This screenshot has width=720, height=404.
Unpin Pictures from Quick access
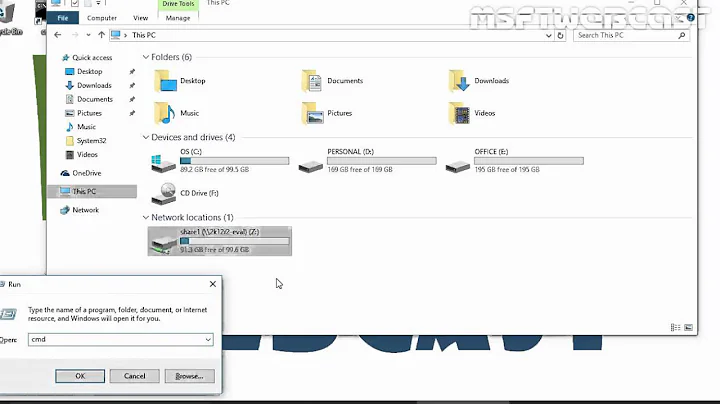pos(132,113)
